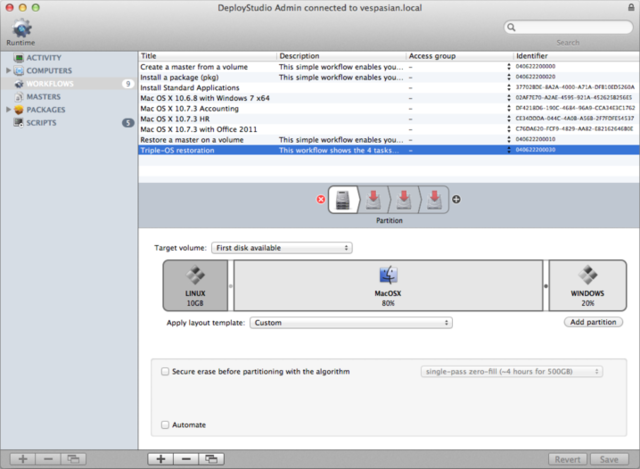Screen dimensions: 640x469
Task: Click into the Search field
Action: click(x=568, y=27)
